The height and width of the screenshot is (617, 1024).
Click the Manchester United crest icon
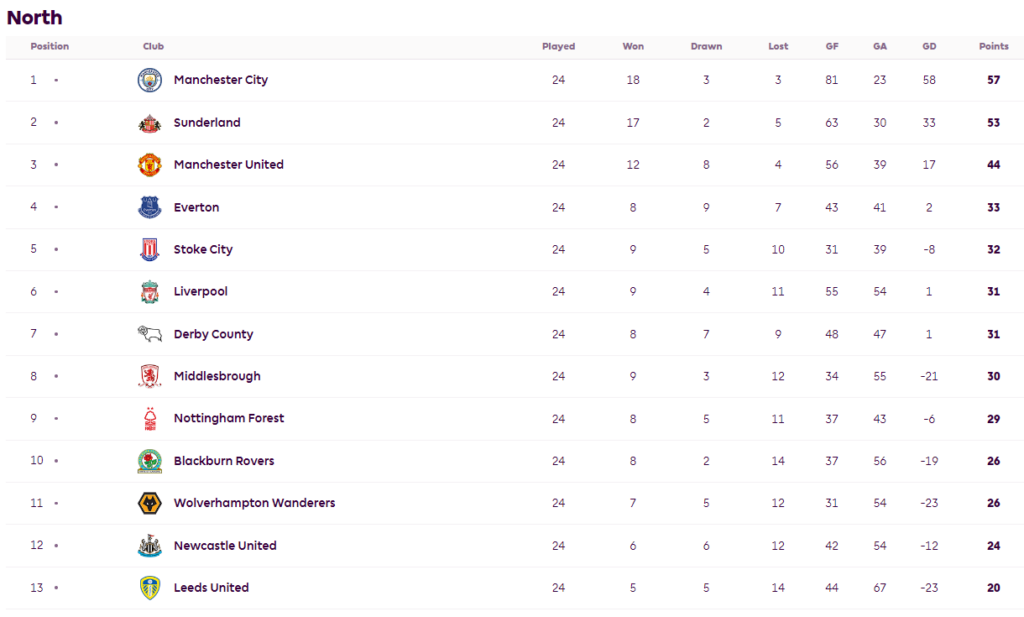pos(149,165)
